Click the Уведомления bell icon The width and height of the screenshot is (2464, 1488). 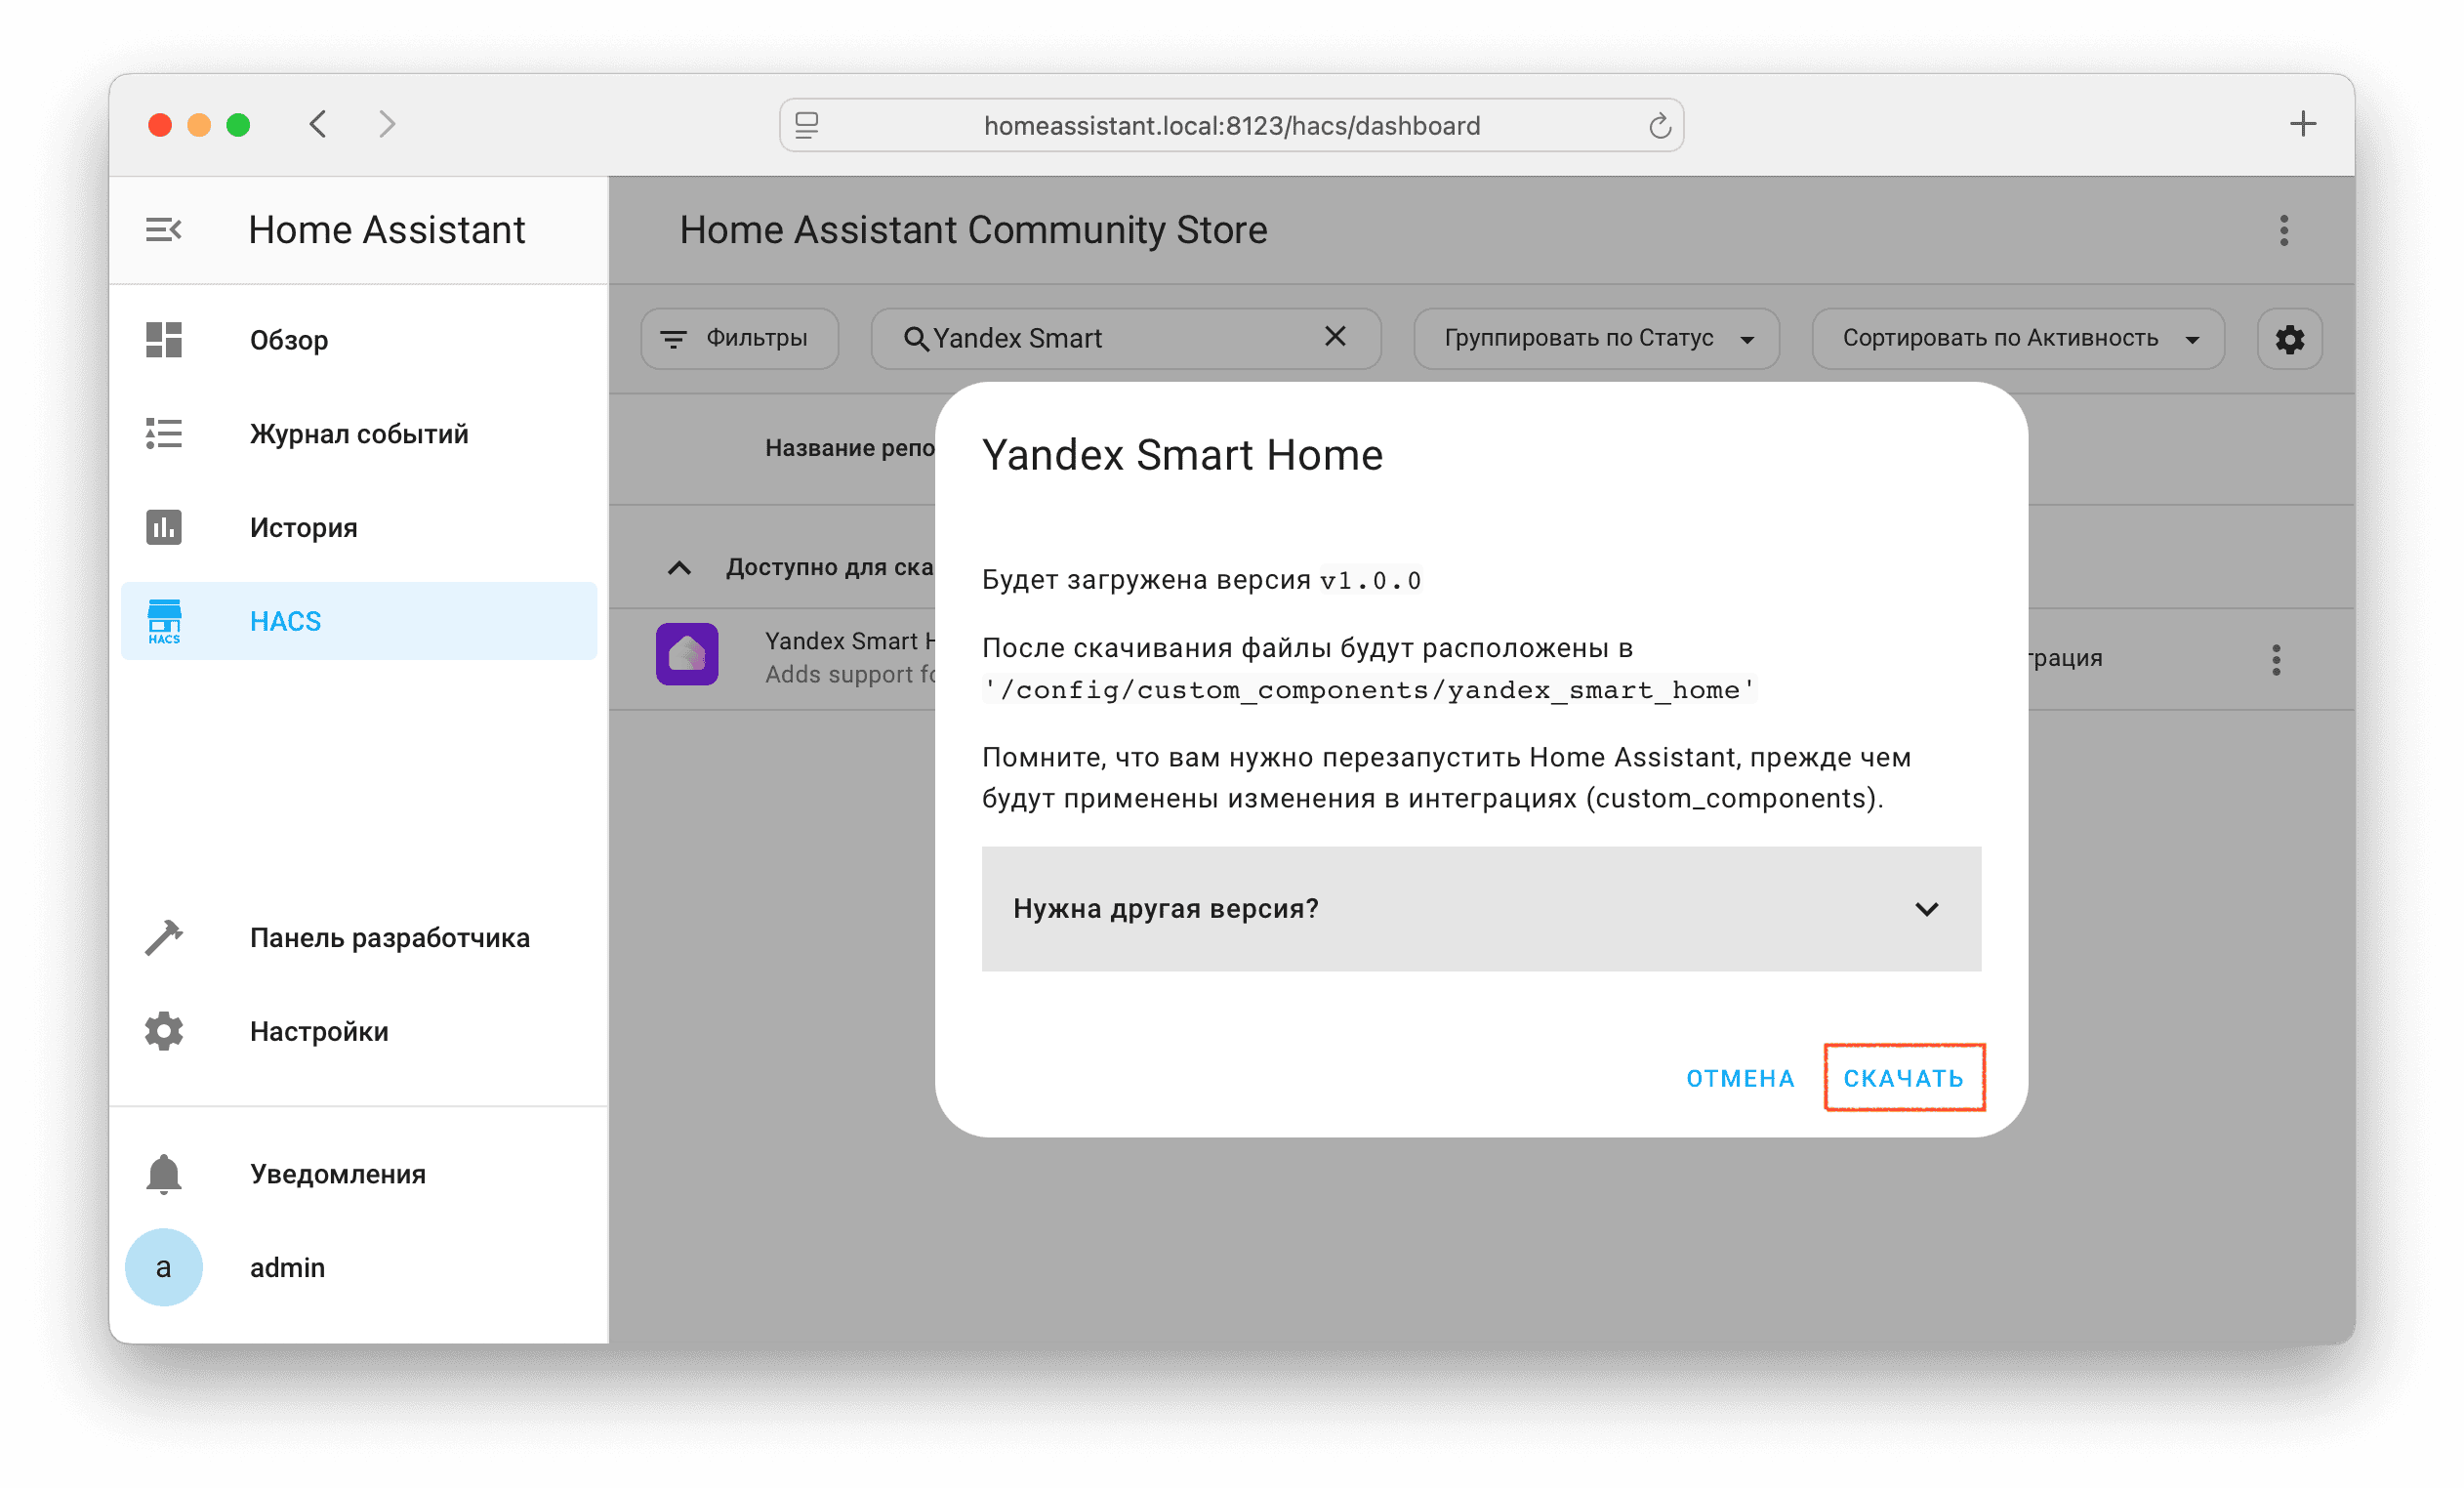[x=164, y=1174]
